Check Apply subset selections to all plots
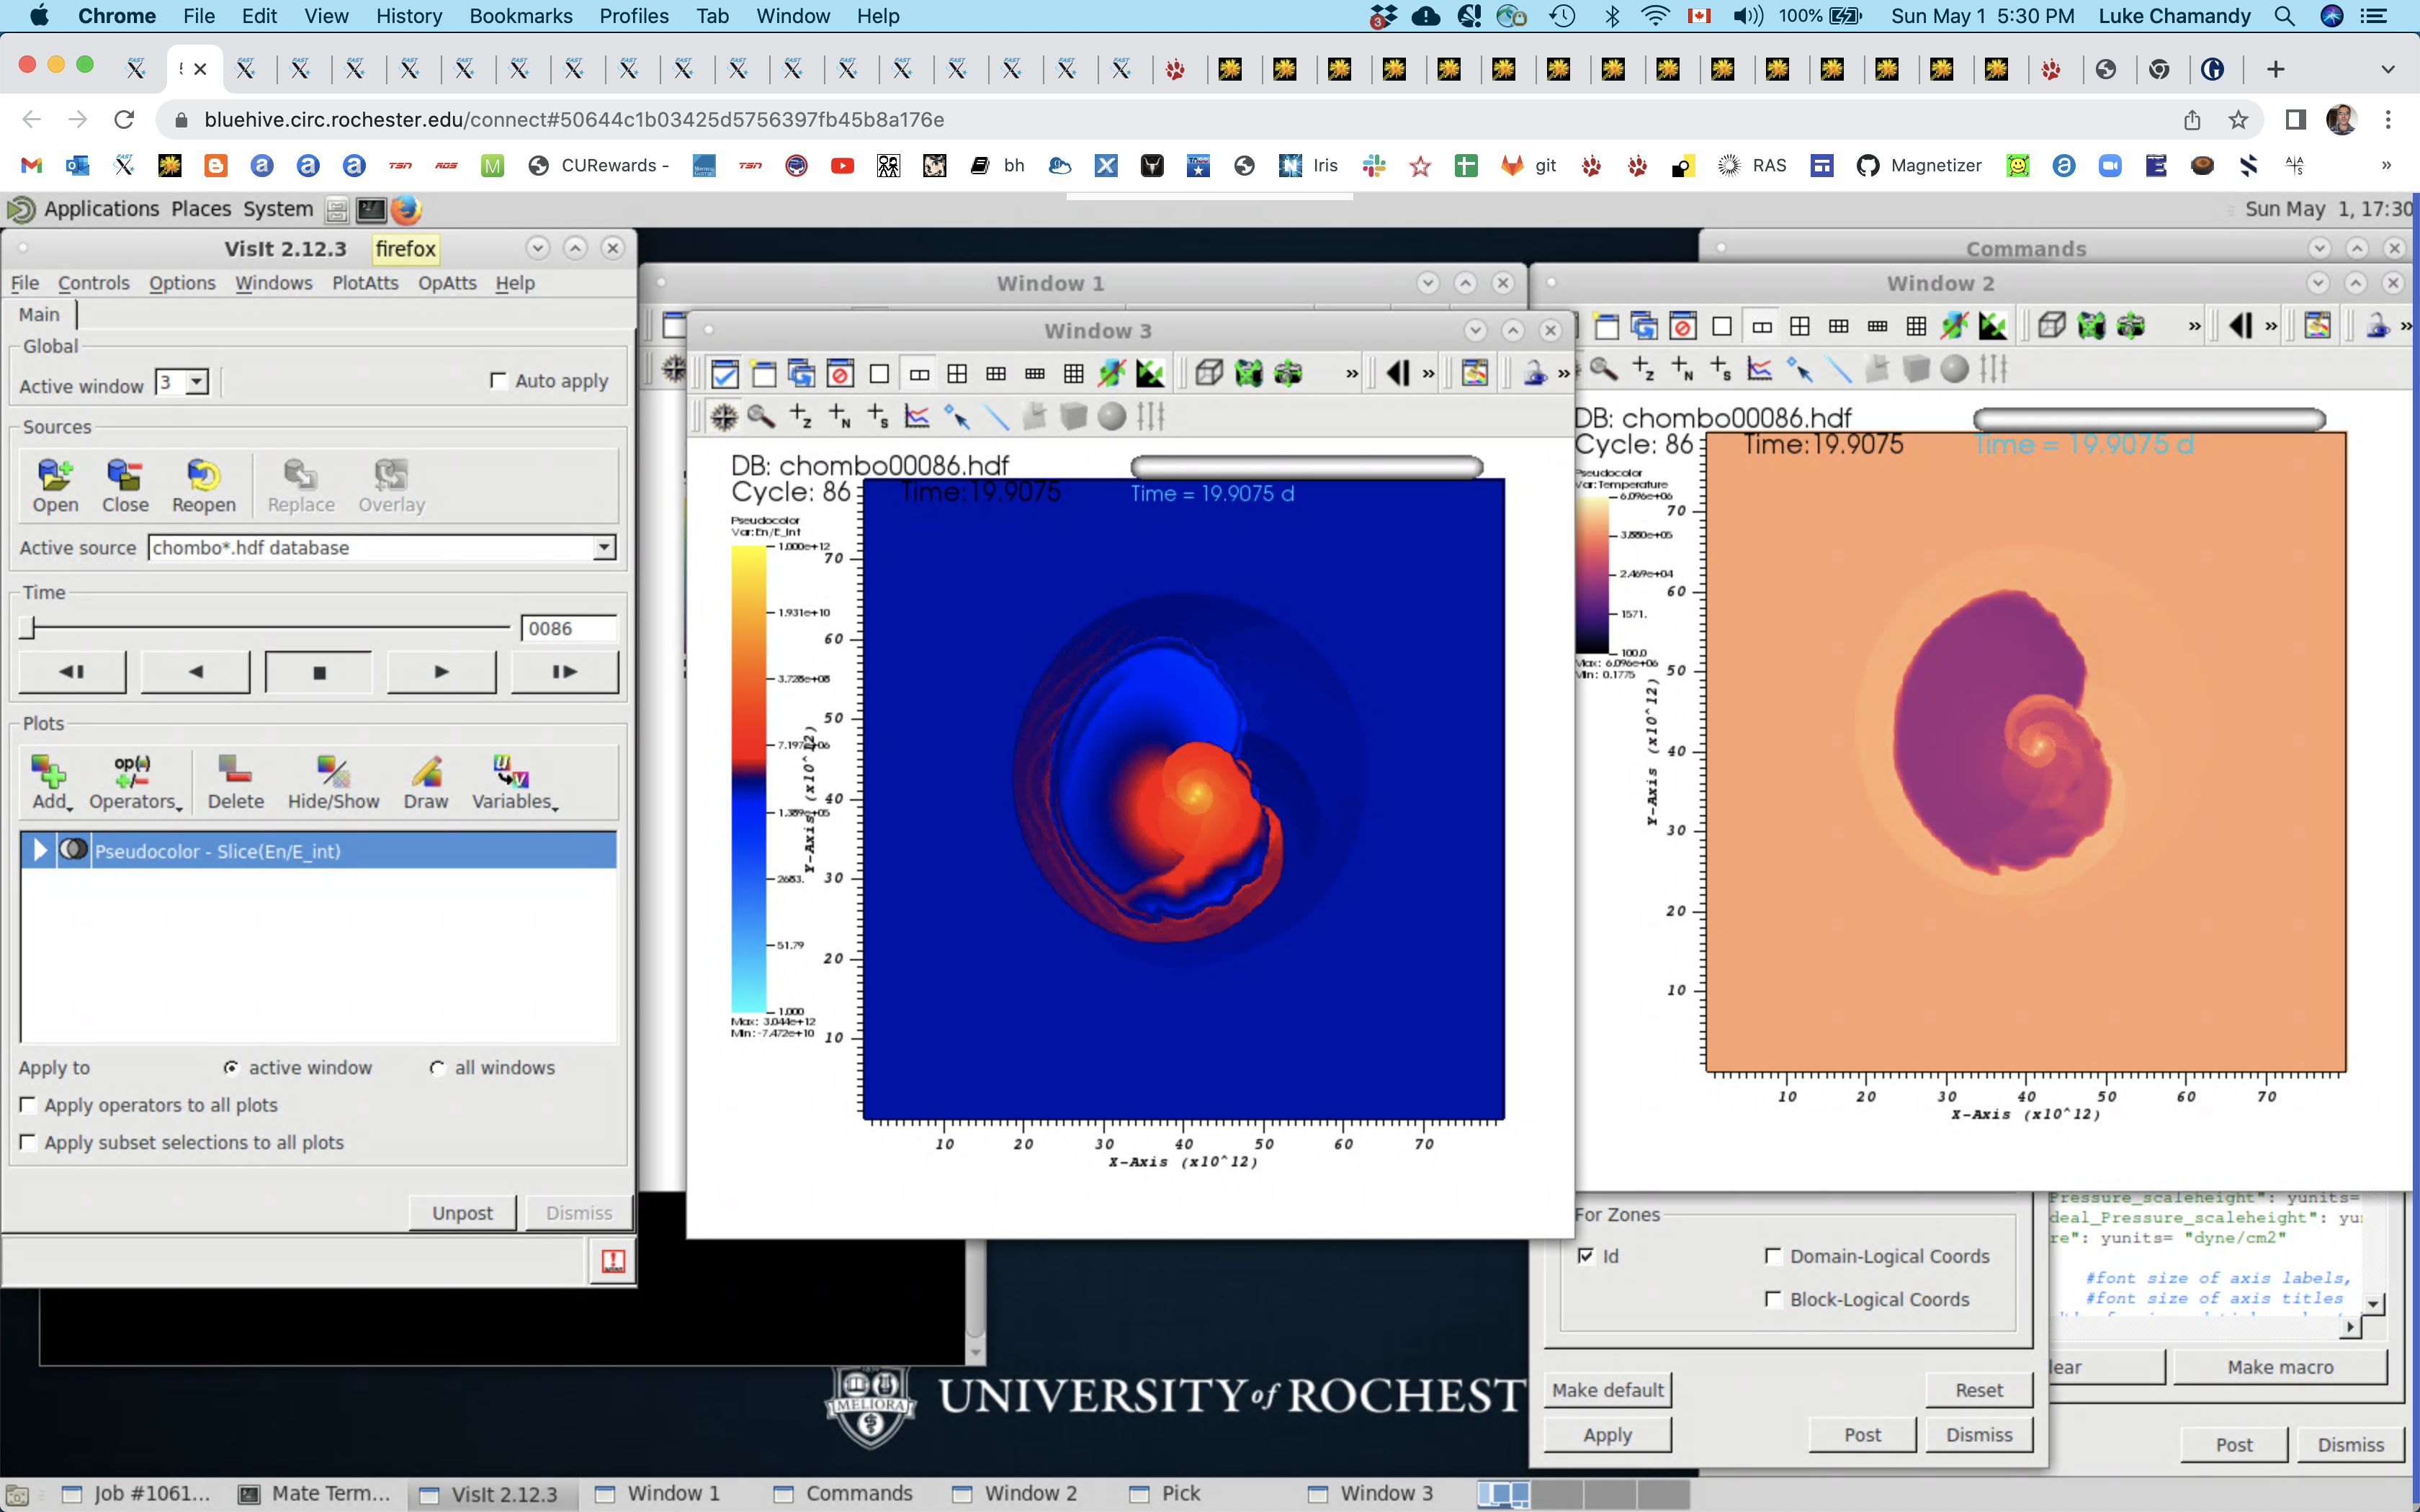The width and height of the screenshot is (2420, 1512). [x=28, y=1142]
